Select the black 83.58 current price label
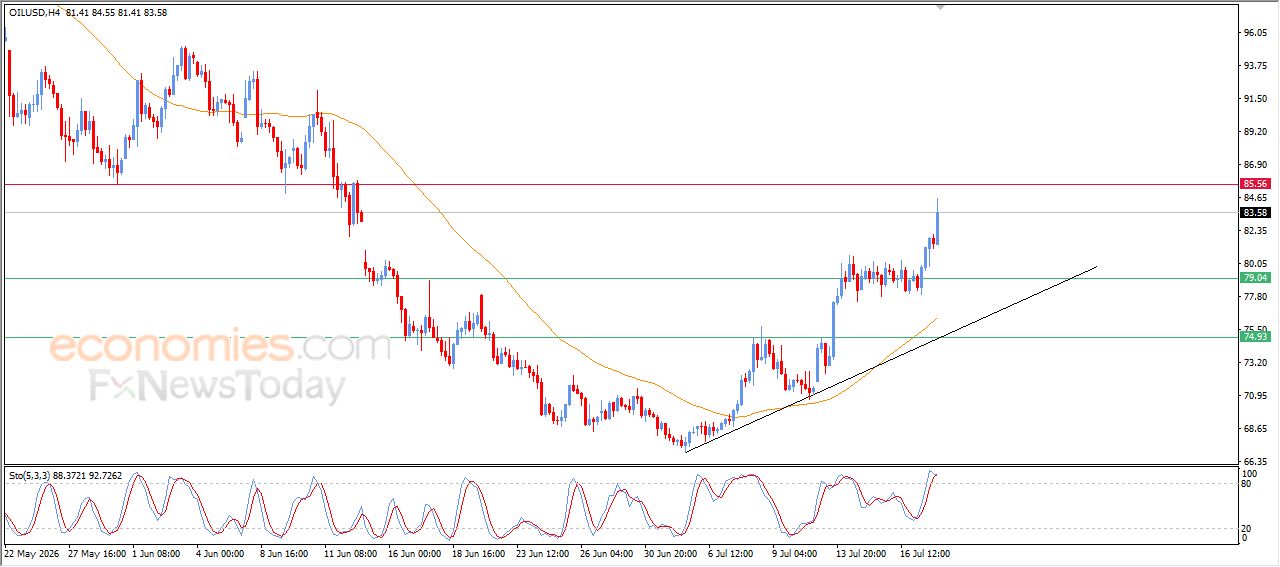 coord(1255,213)
